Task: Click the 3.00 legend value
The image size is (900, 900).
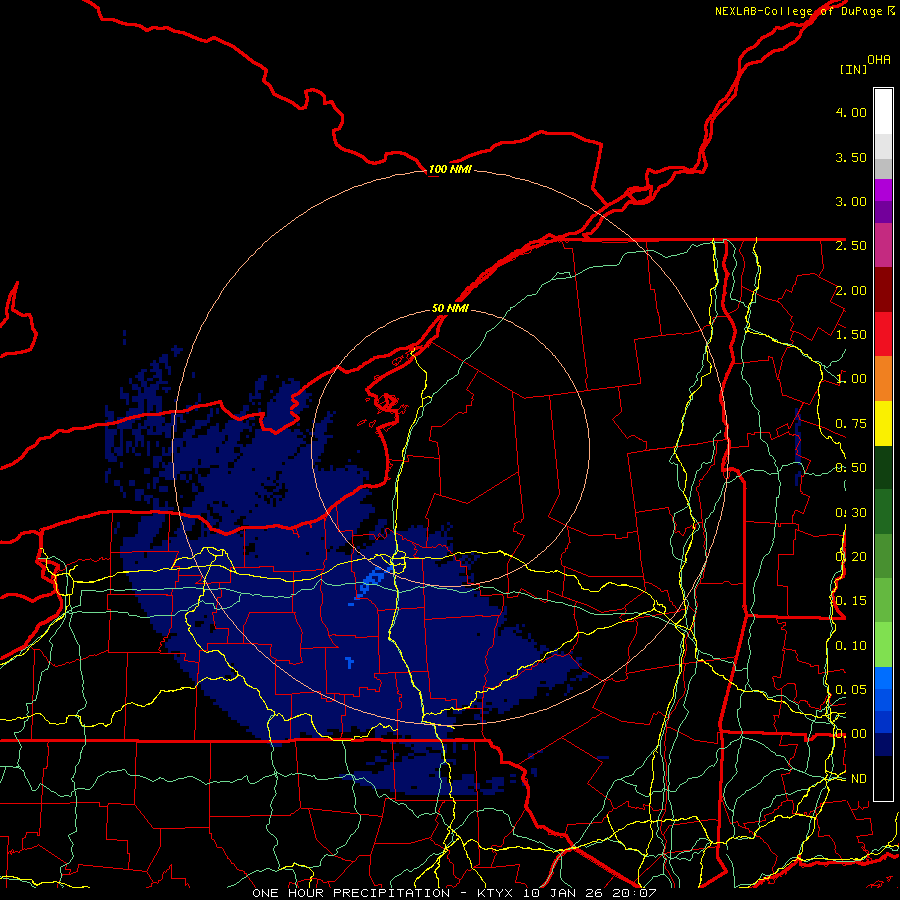Action: click(851, 201)
